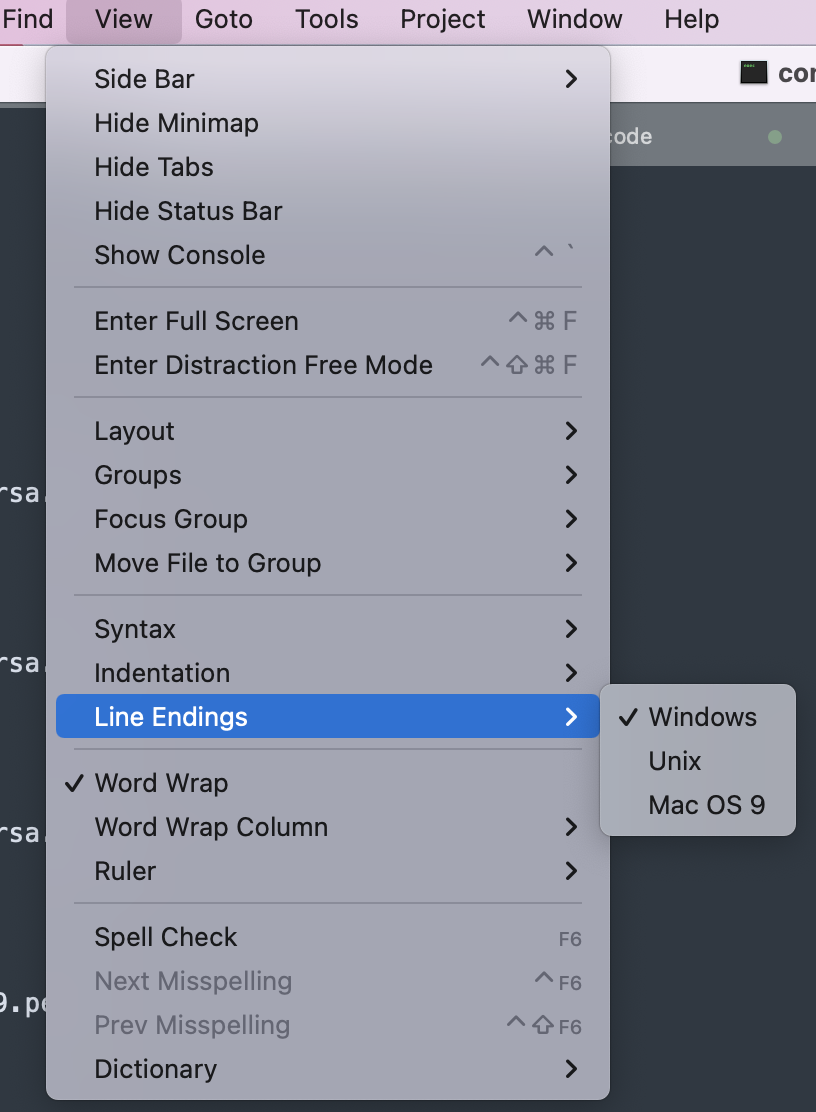Image resolution: width=816 pixels, height=1112 pixels.
Task: Select Unix line endings
Action: [675, 761]
